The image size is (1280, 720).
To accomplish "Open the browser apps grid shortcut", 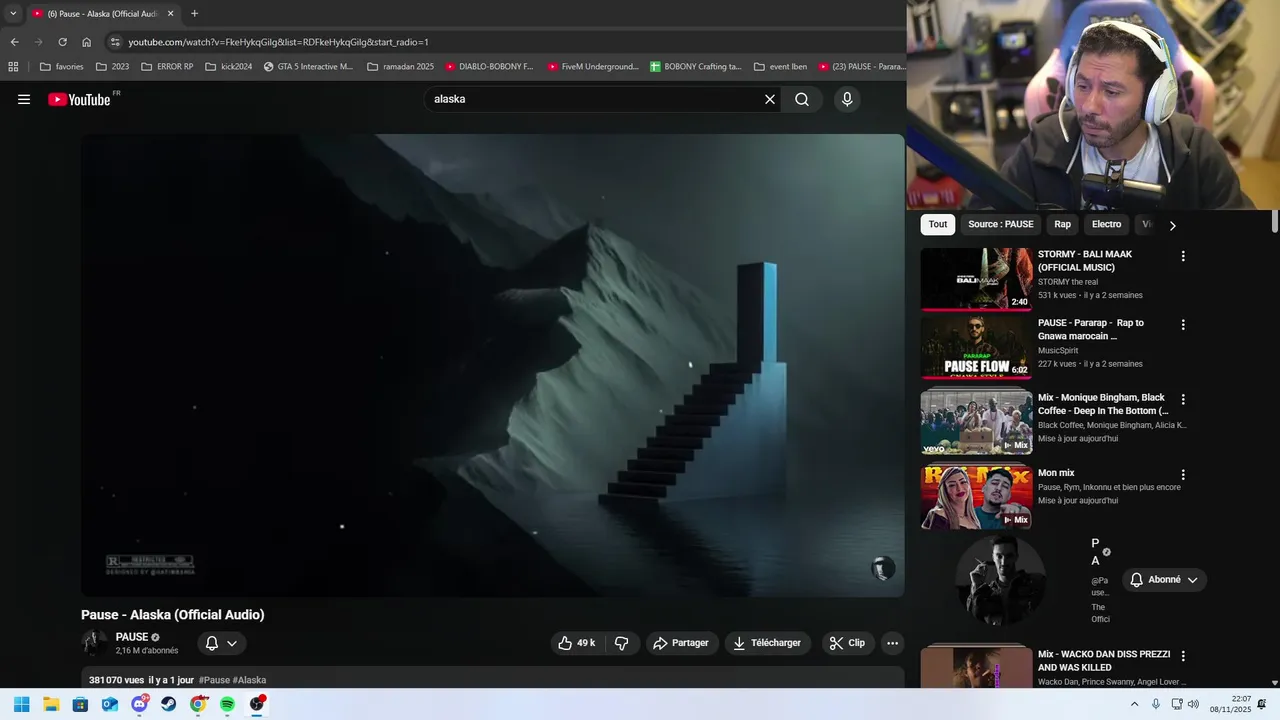I will (x=13, y=67).
